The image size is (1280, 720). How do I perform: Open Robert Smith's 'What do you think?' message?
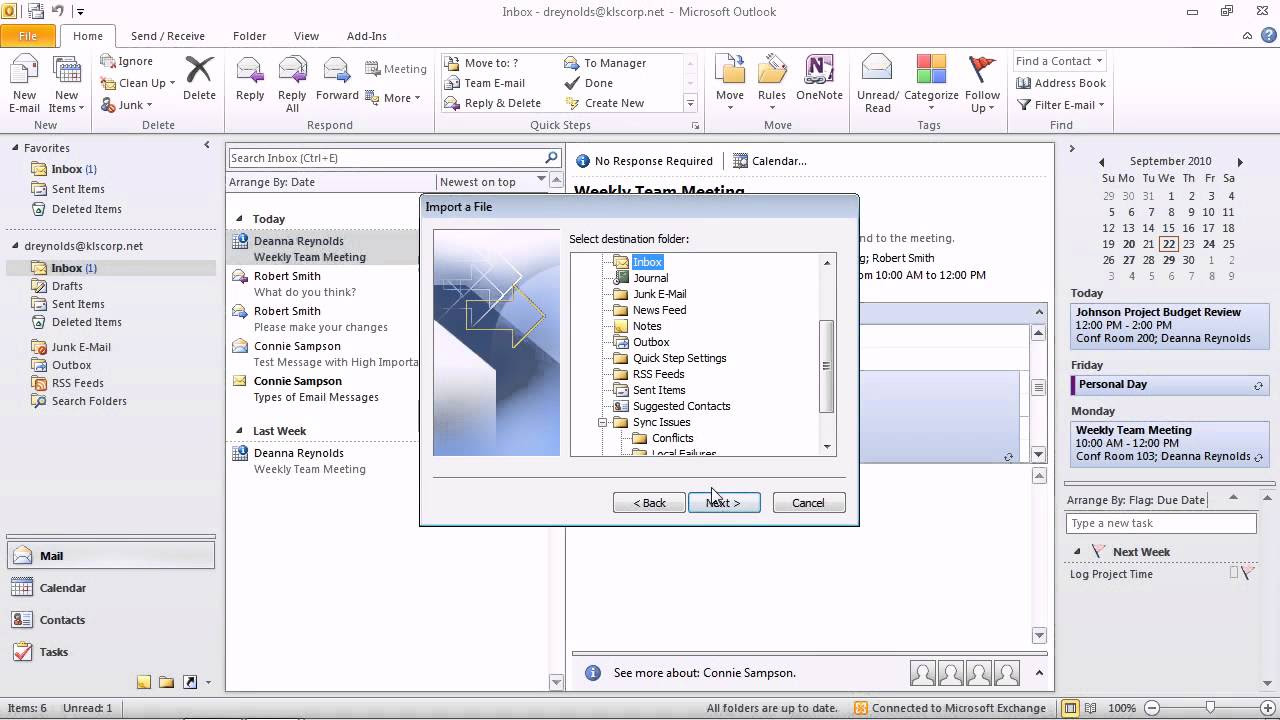[322, 284]
